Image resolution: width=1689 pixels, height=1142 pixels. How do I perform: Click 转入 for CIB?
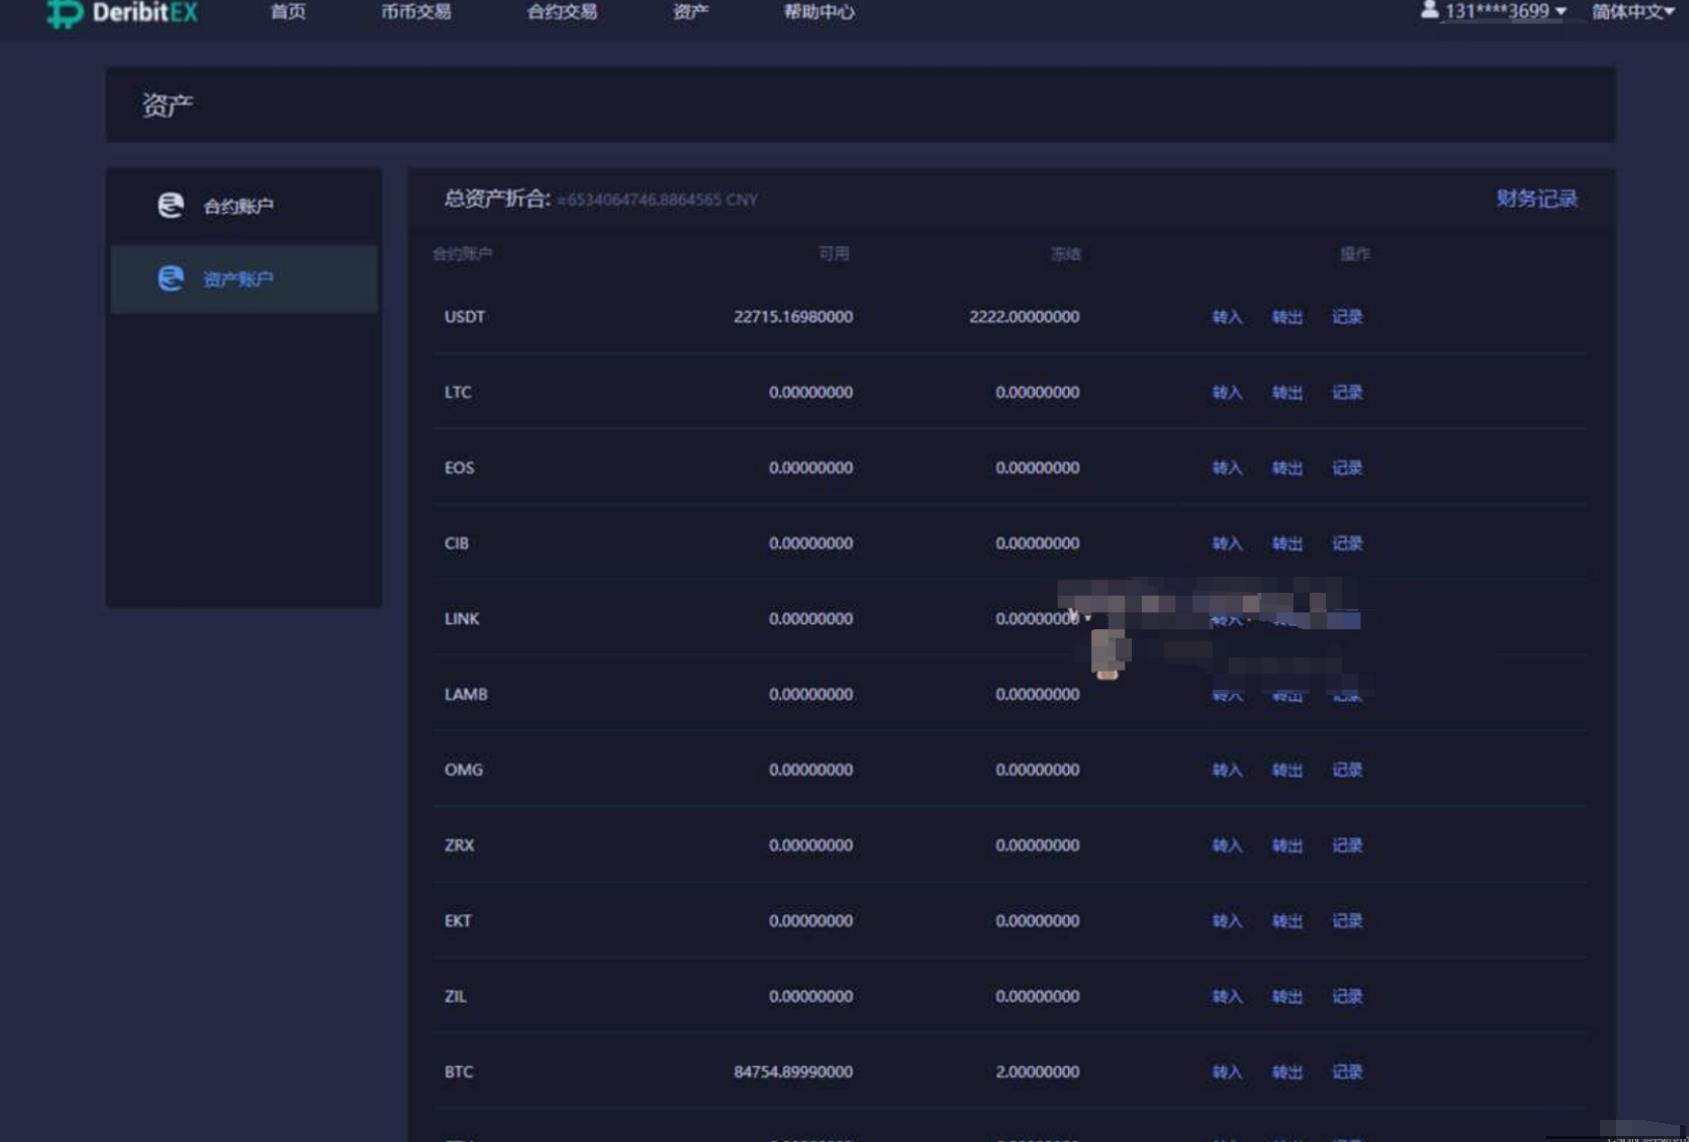(x=1227, y=543)
